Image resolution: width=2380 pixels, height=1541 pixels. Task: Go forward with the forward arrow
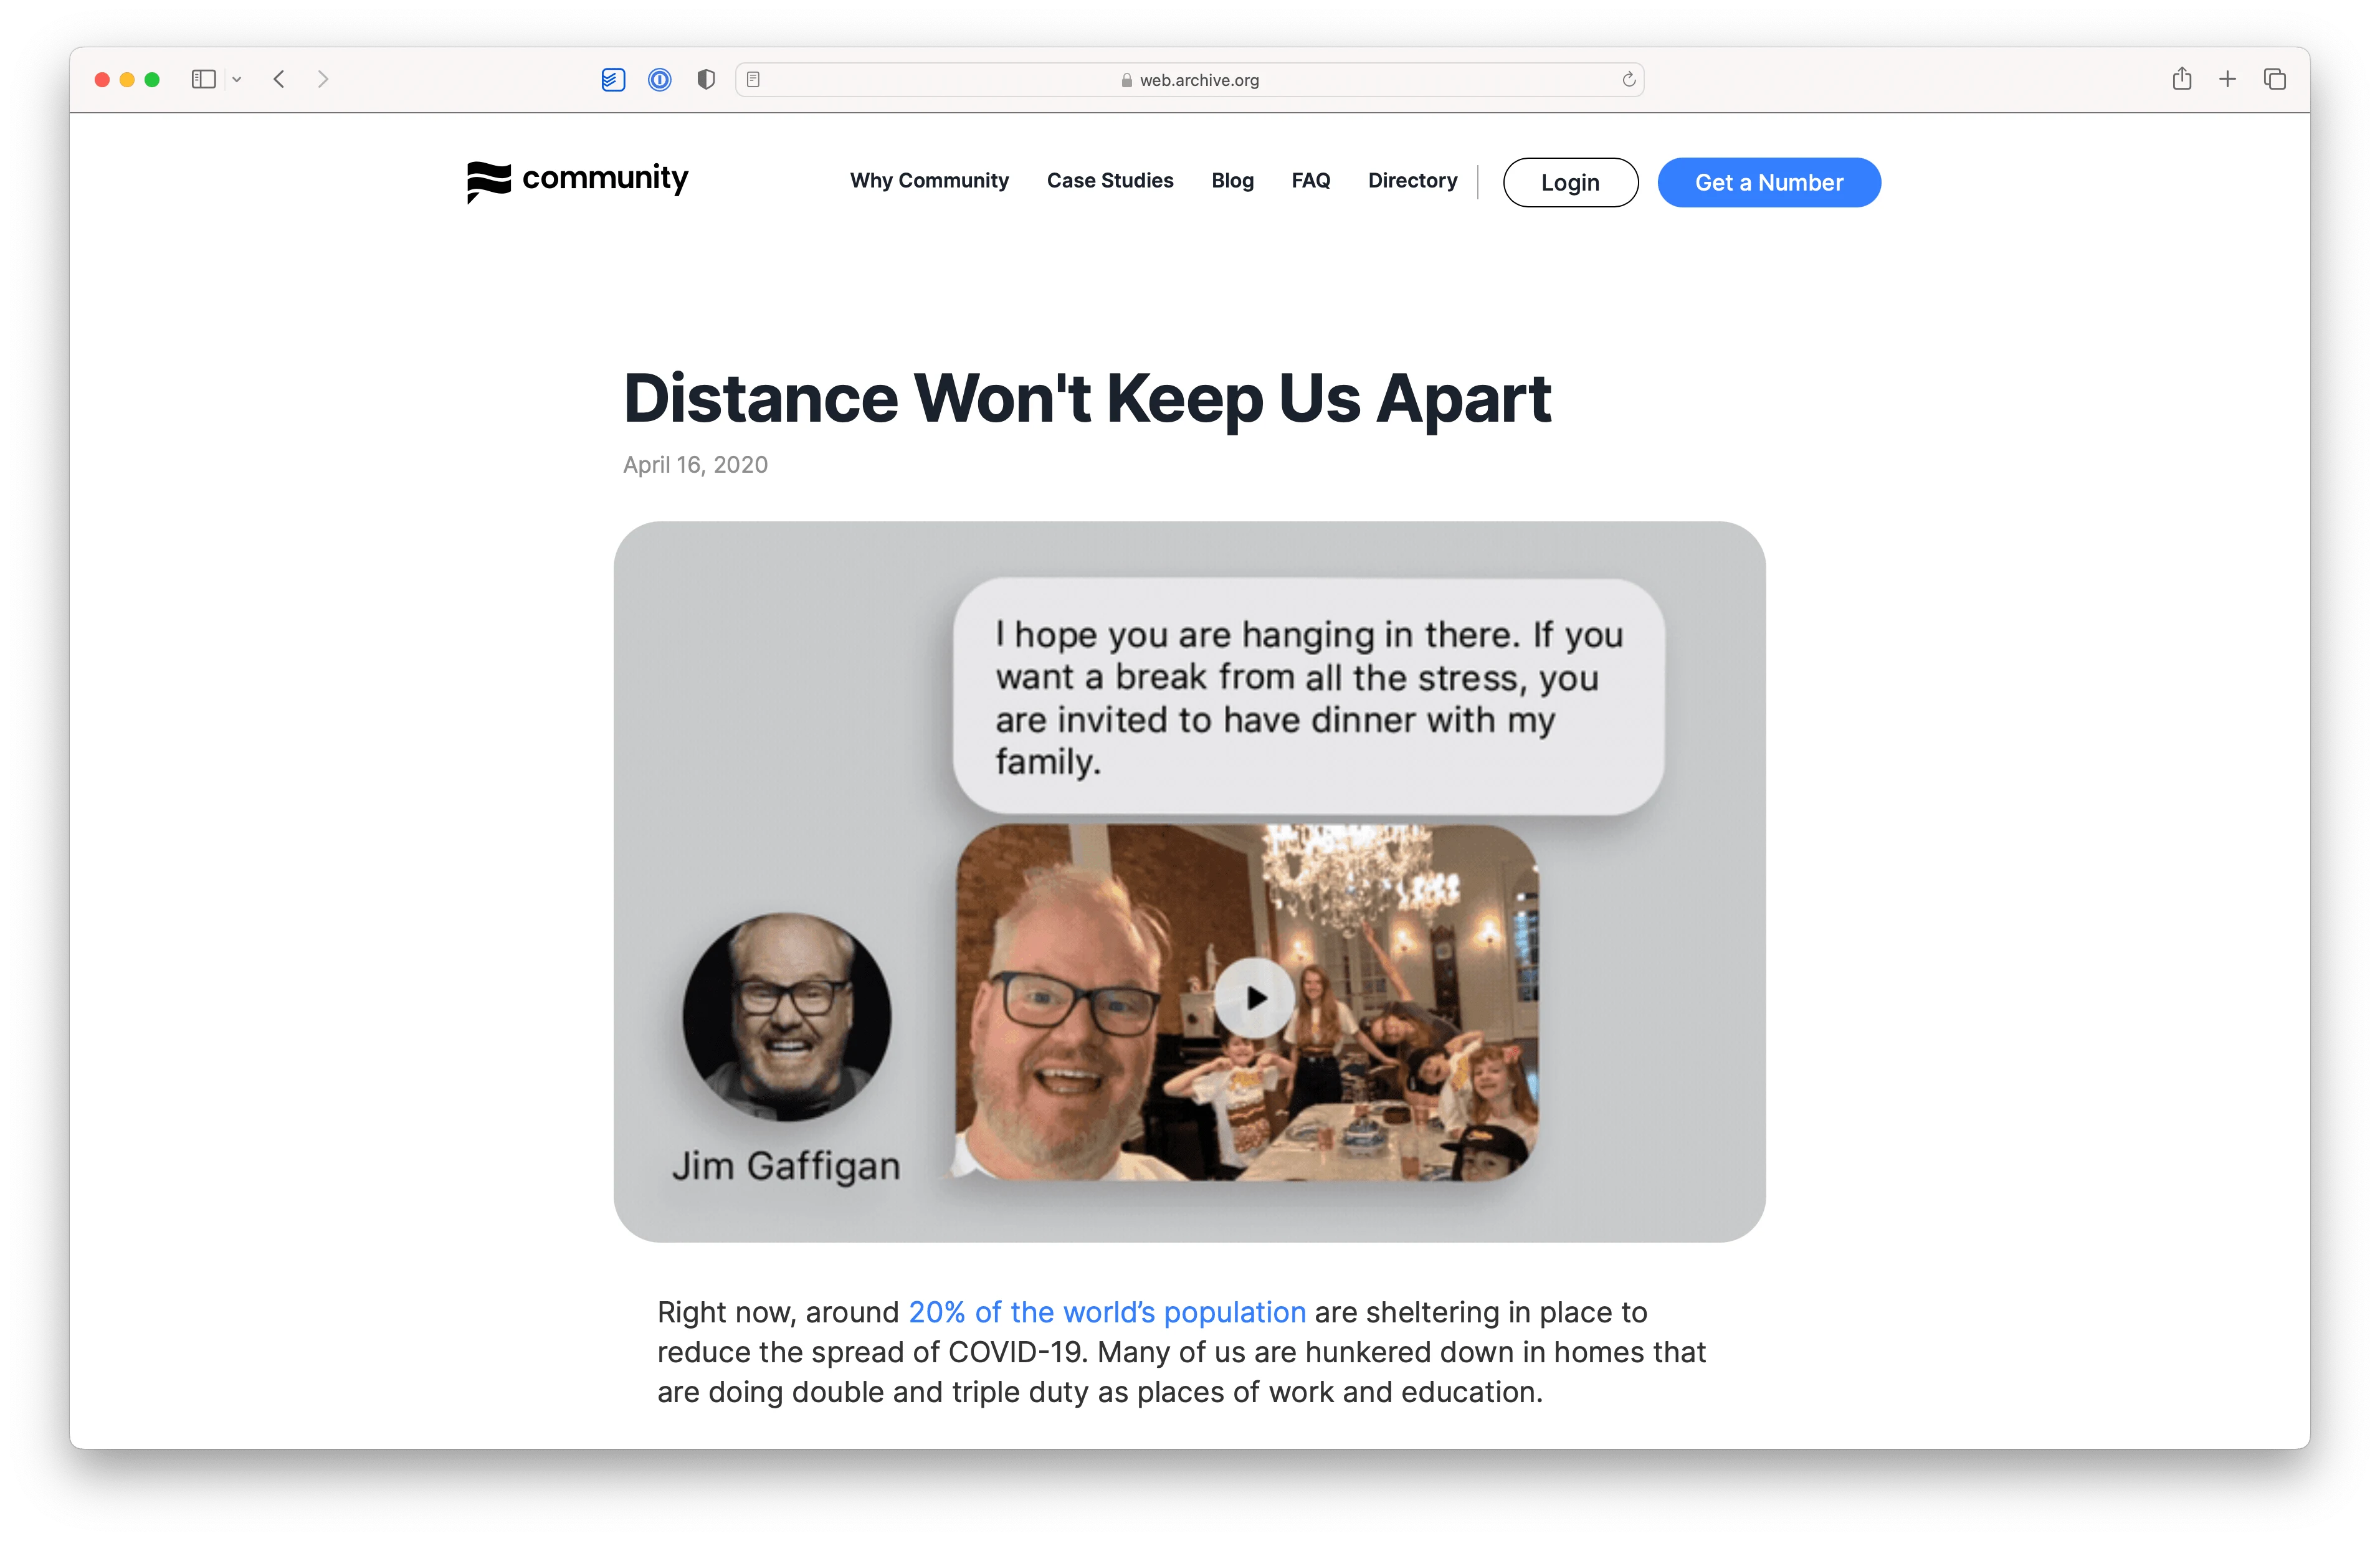322,79
